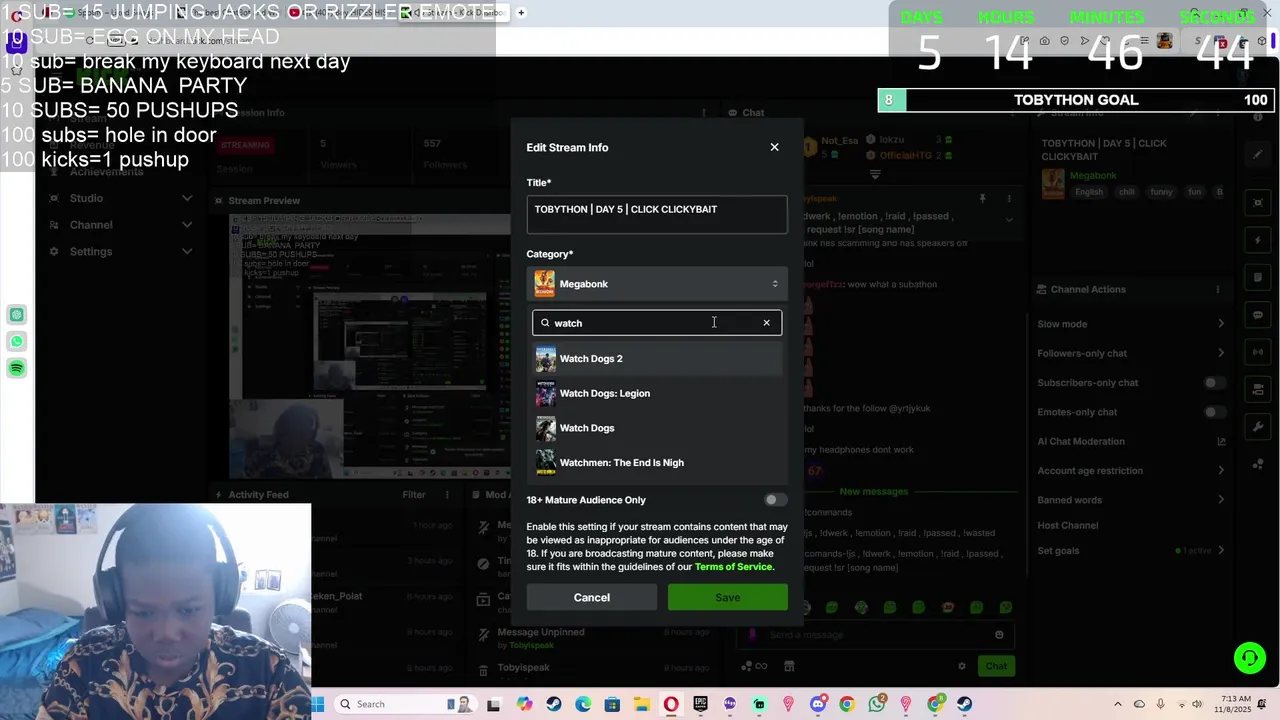Send the chat message with Chat button
The width and height of the screenshot is (1280, 720).
[996, 666]
